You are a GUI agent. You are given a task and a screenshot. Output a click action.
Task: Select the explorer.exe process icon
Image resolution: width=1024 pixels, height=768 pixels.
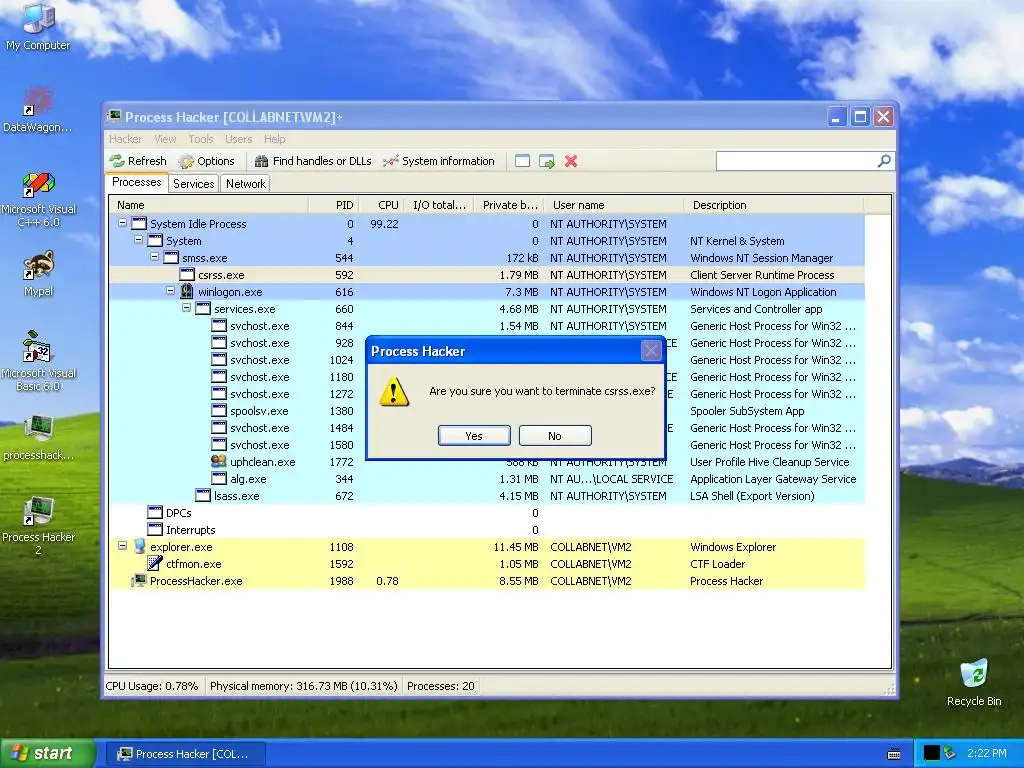pos(139,547)
